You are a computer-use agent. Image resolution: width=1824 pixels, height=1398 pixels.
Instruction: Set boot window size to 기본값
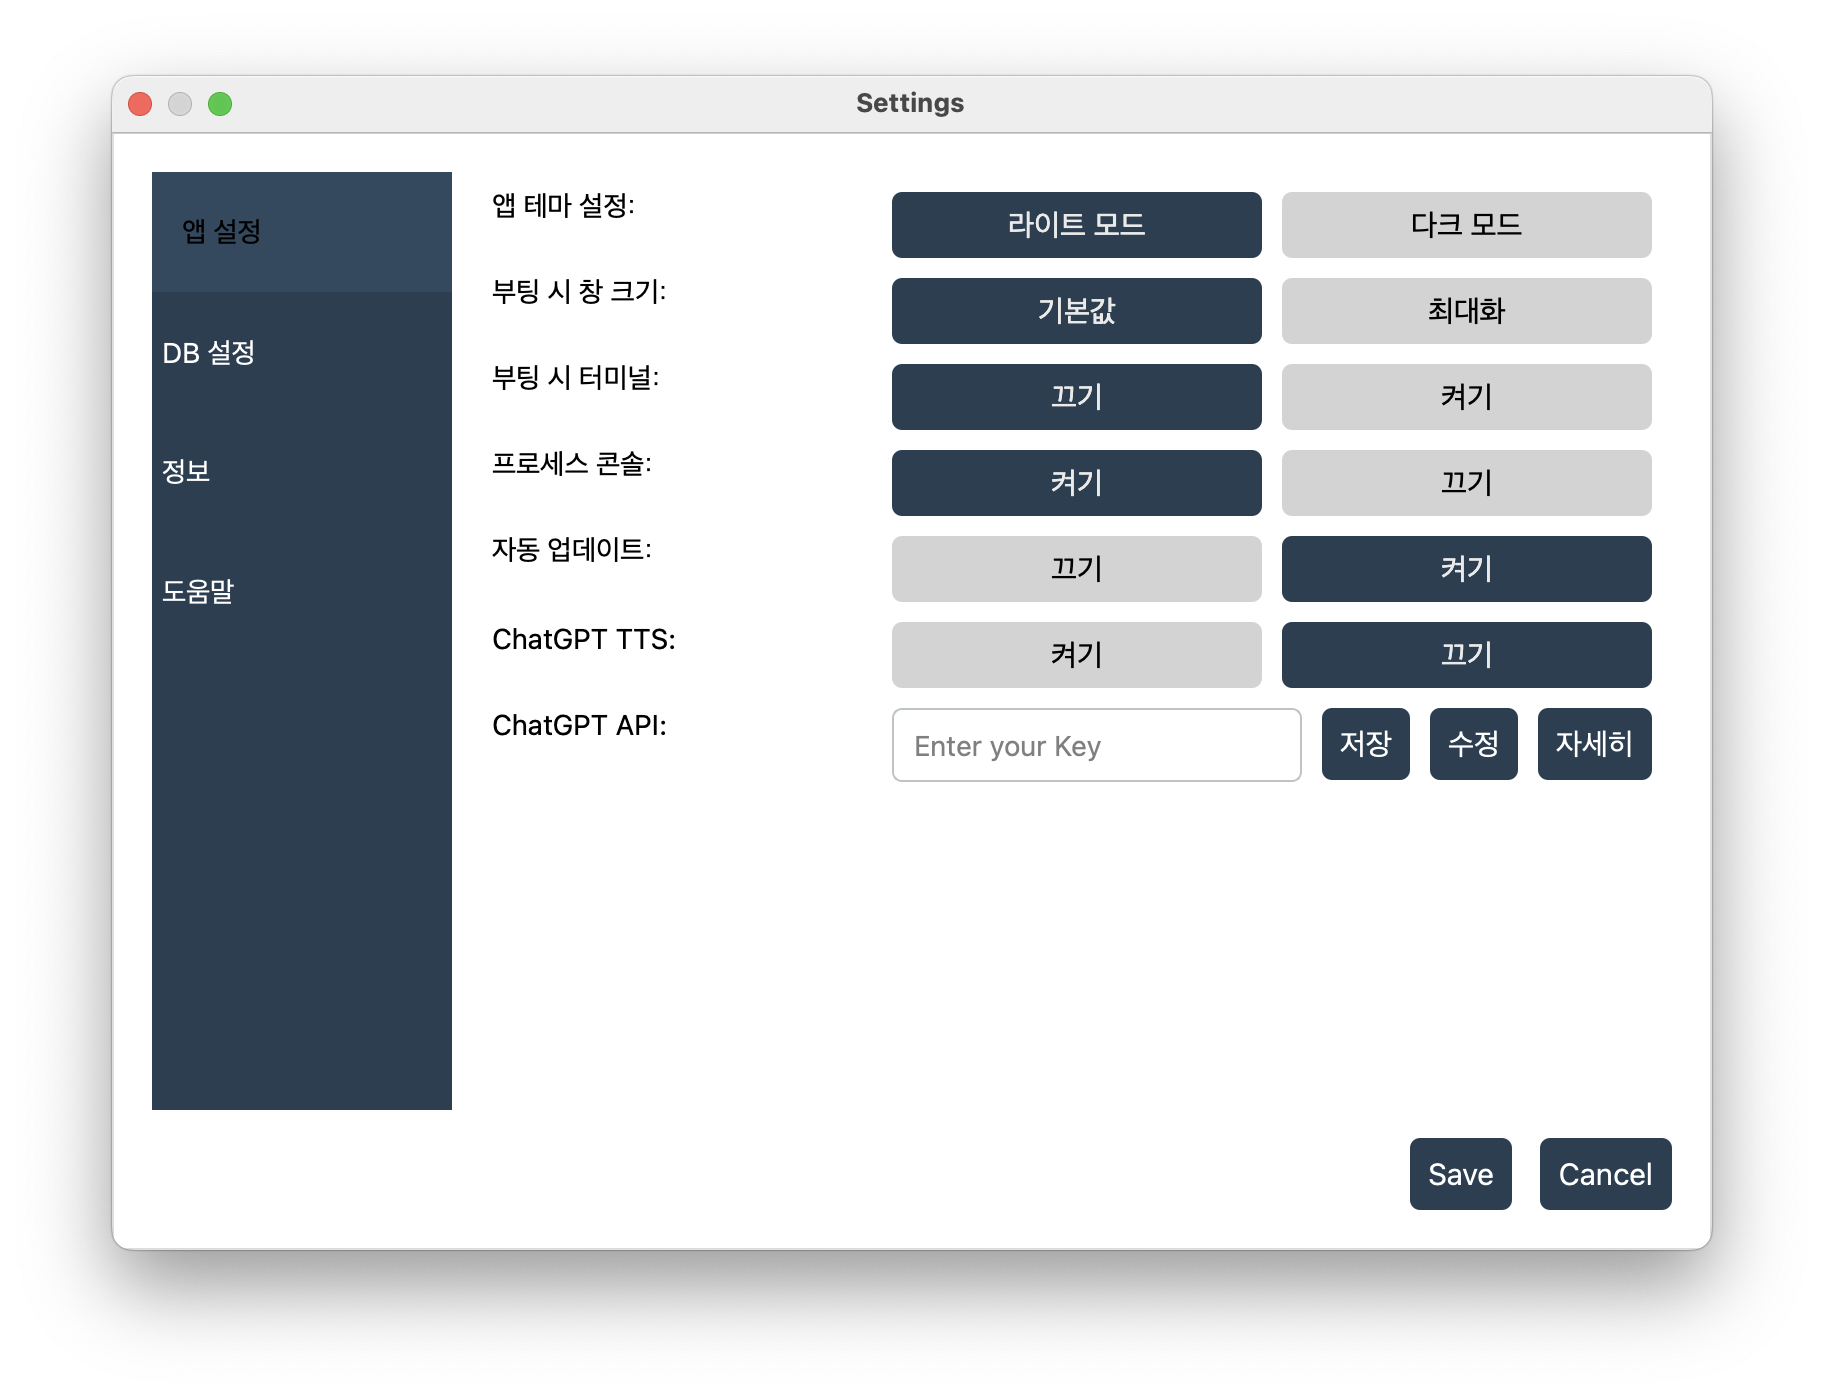(x=1076, y=311)
